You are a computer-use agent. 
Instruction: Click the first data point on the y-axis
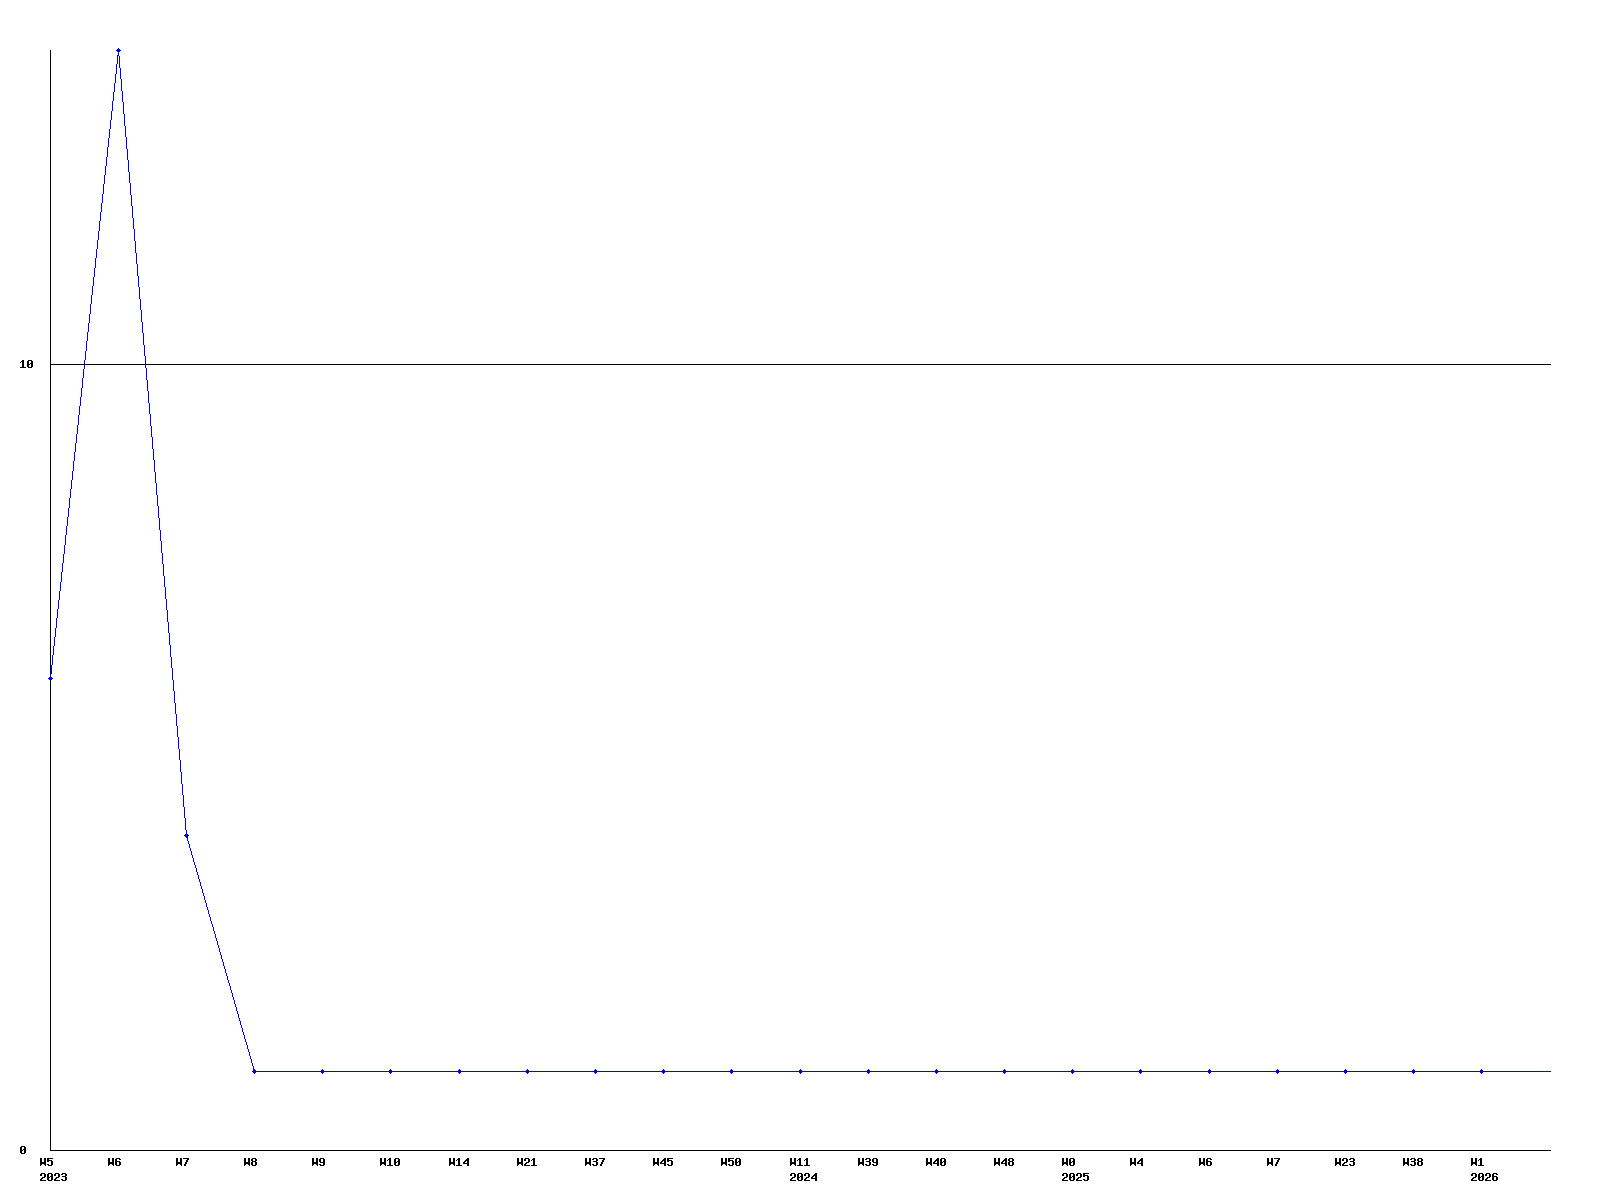(x=50, y=678)
